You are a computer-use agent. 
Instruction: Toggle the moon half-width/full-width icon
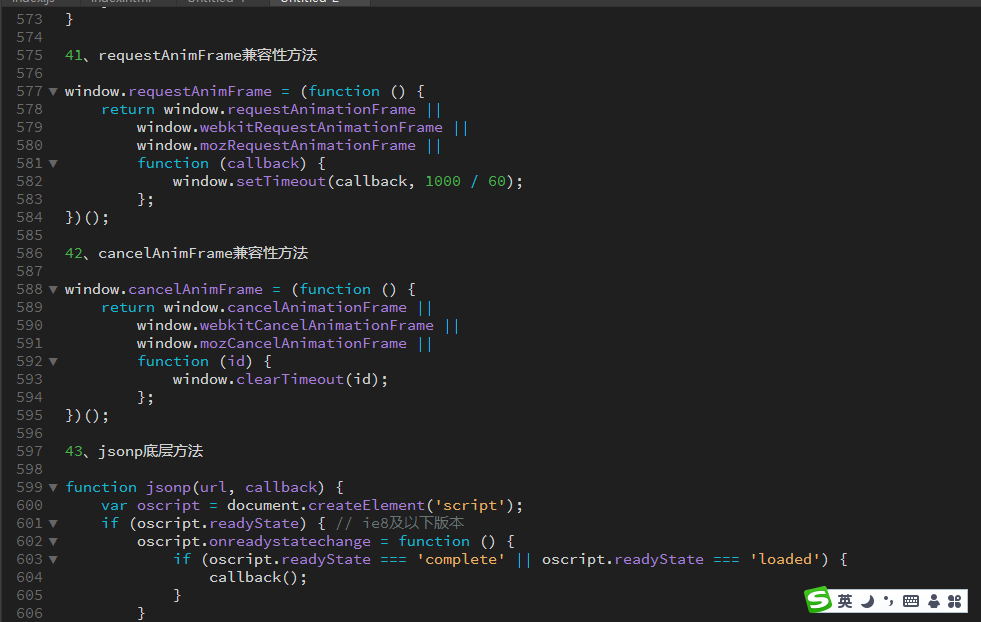click(x=867, y=601)
